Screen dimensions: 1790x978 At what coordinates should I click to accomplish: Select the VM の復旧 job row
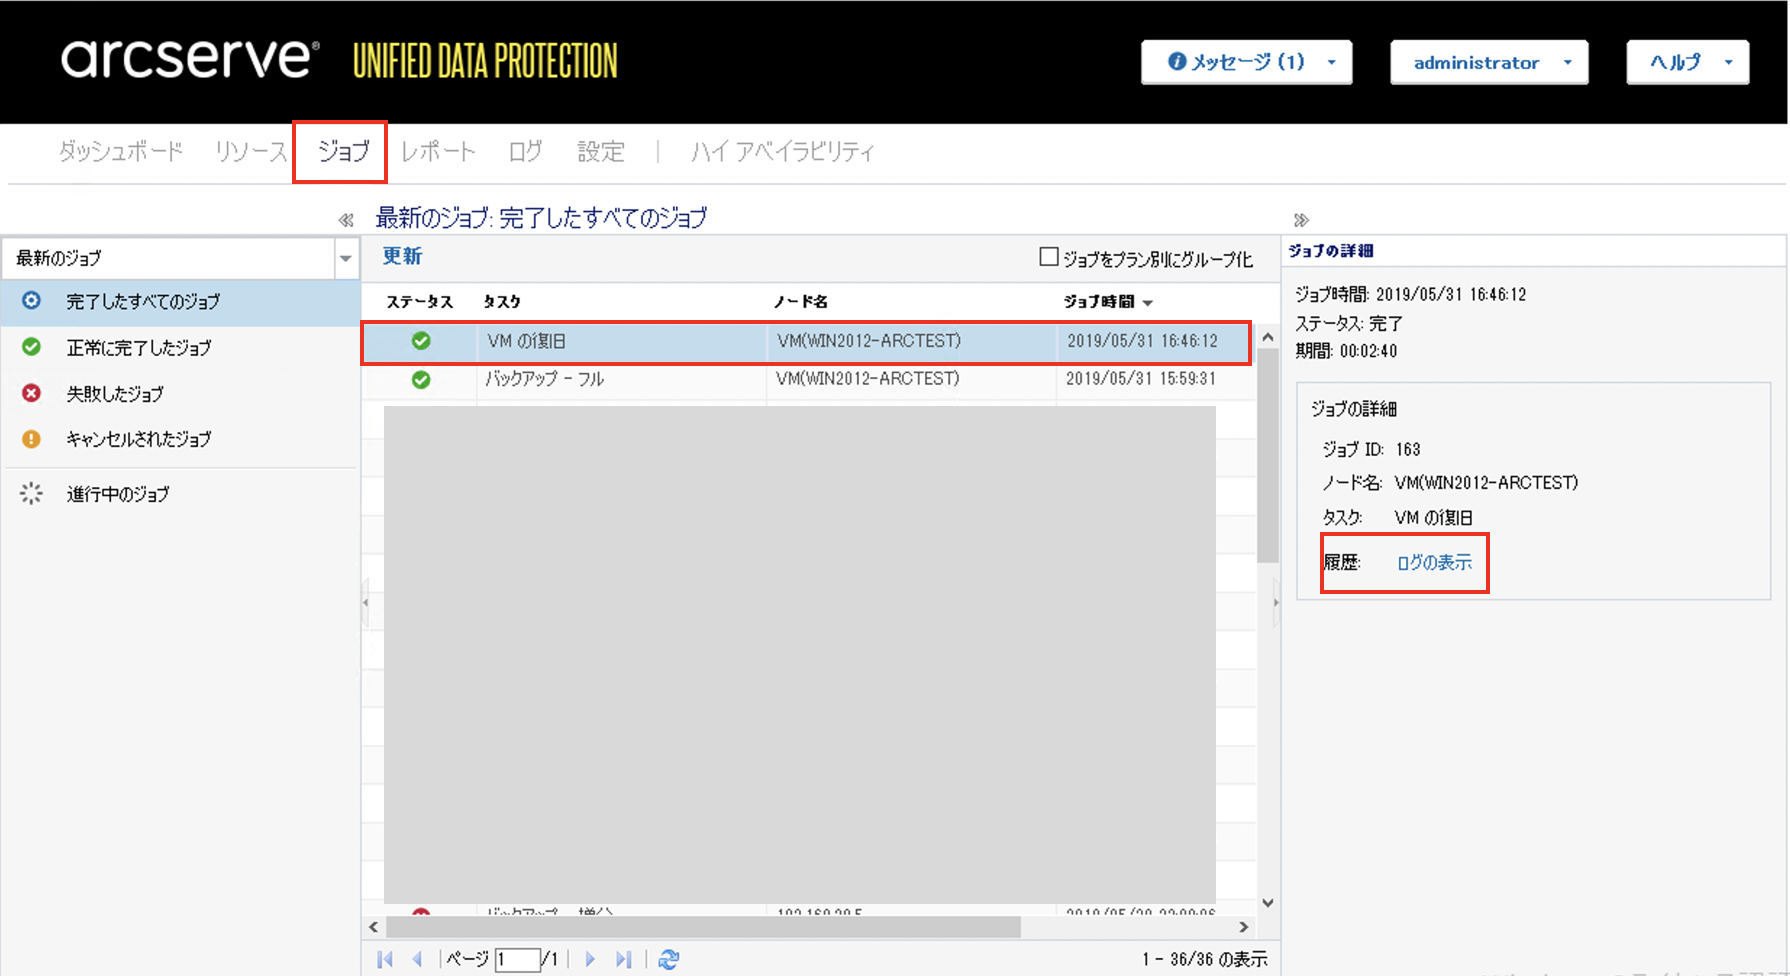coord(806,342)
